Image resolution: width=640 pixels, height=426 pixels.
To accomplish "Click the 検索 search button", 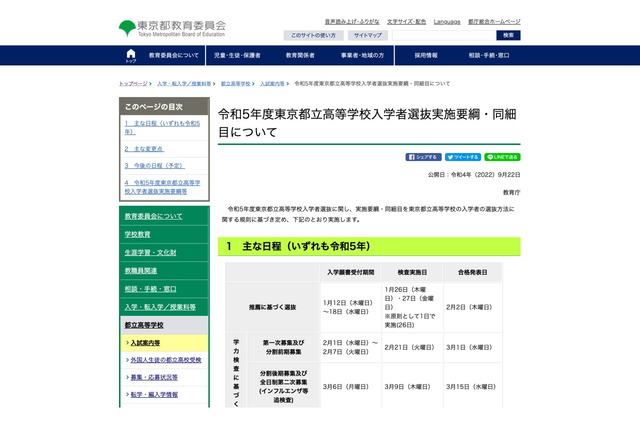I will (x=508, y=36).
